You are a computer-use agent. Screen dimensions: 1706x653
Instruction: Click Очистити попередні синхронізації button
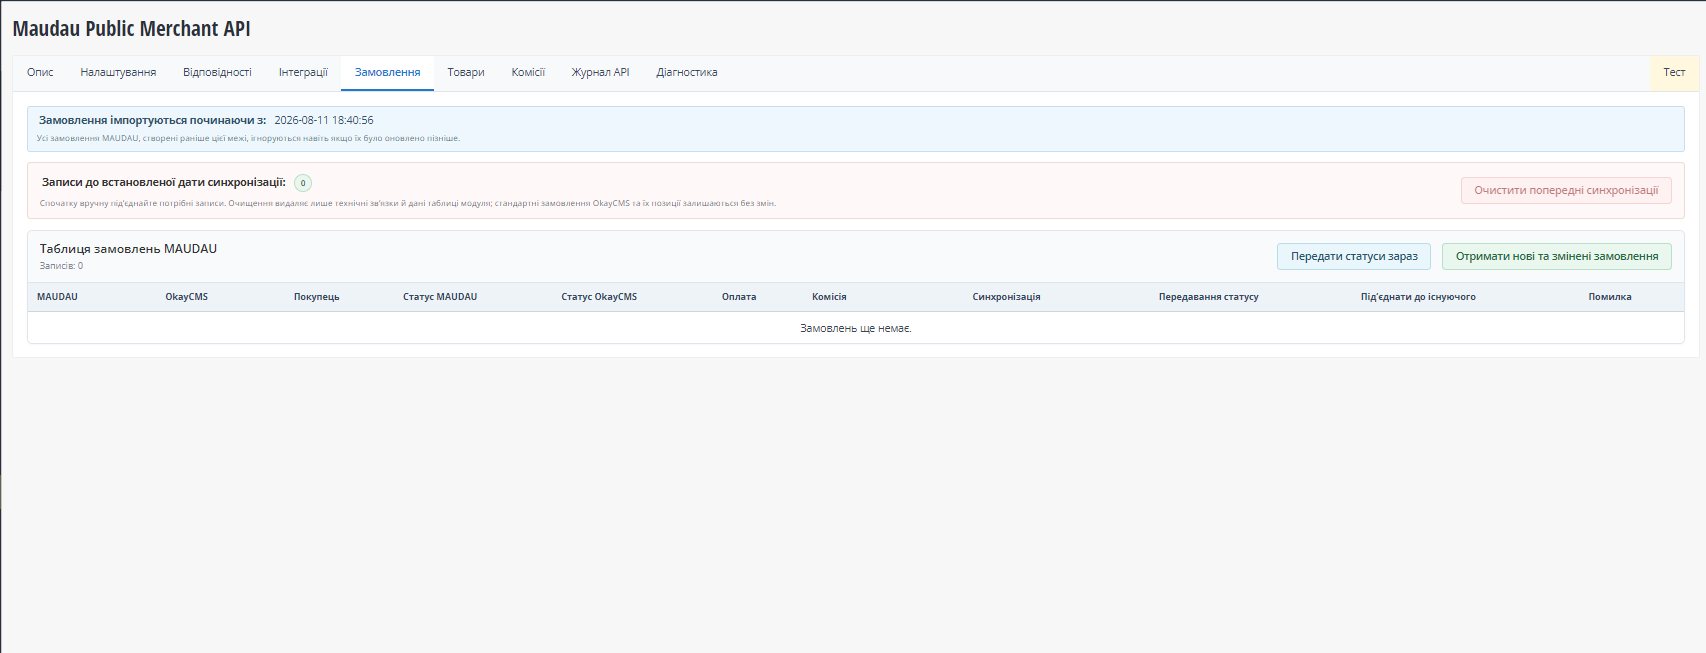[x=1566, y=191]
